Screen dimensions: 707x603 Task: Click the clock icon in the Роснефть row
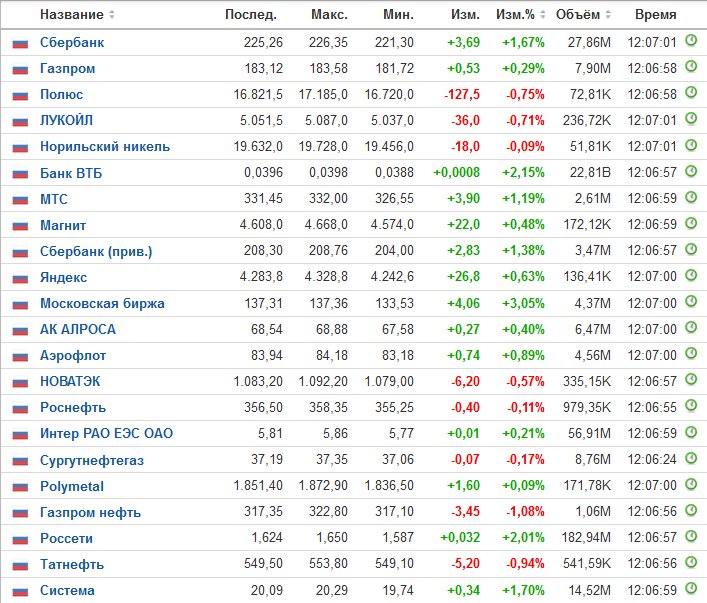click(691, 405)
